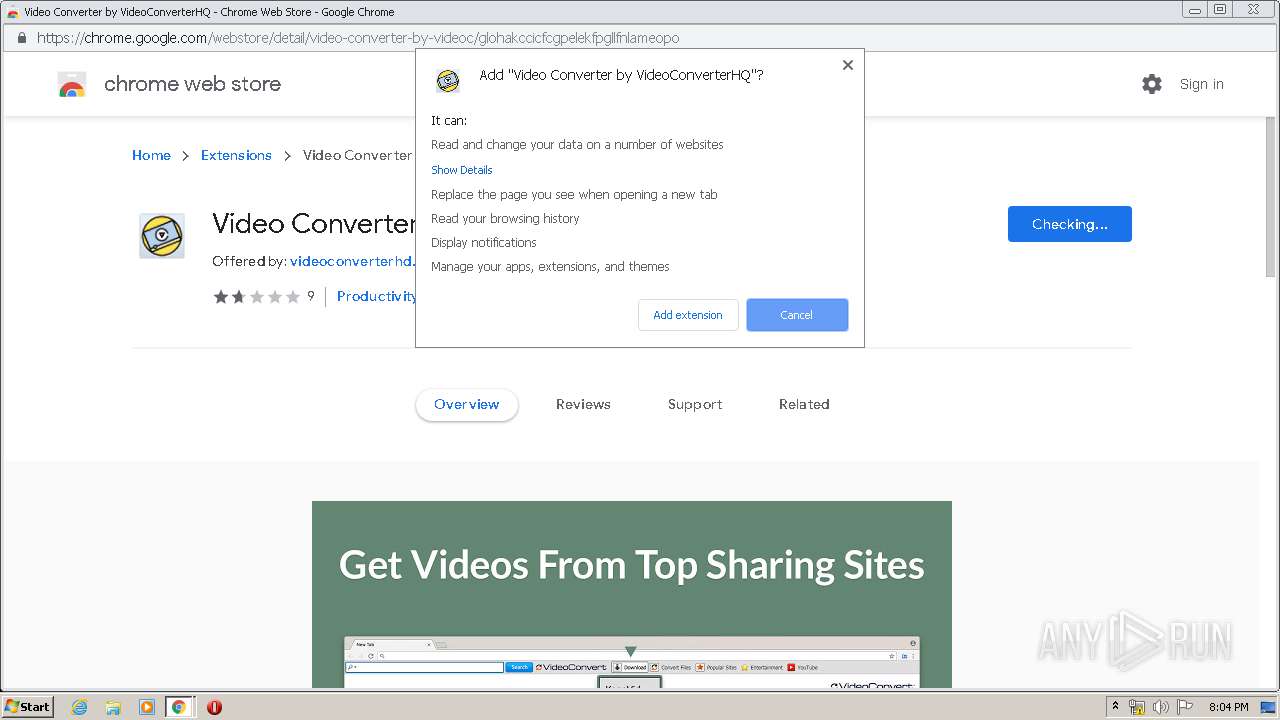Click 'Replace the page you see' text
The height and width of the screenshot is (720, 1280).
click(574, 194)
